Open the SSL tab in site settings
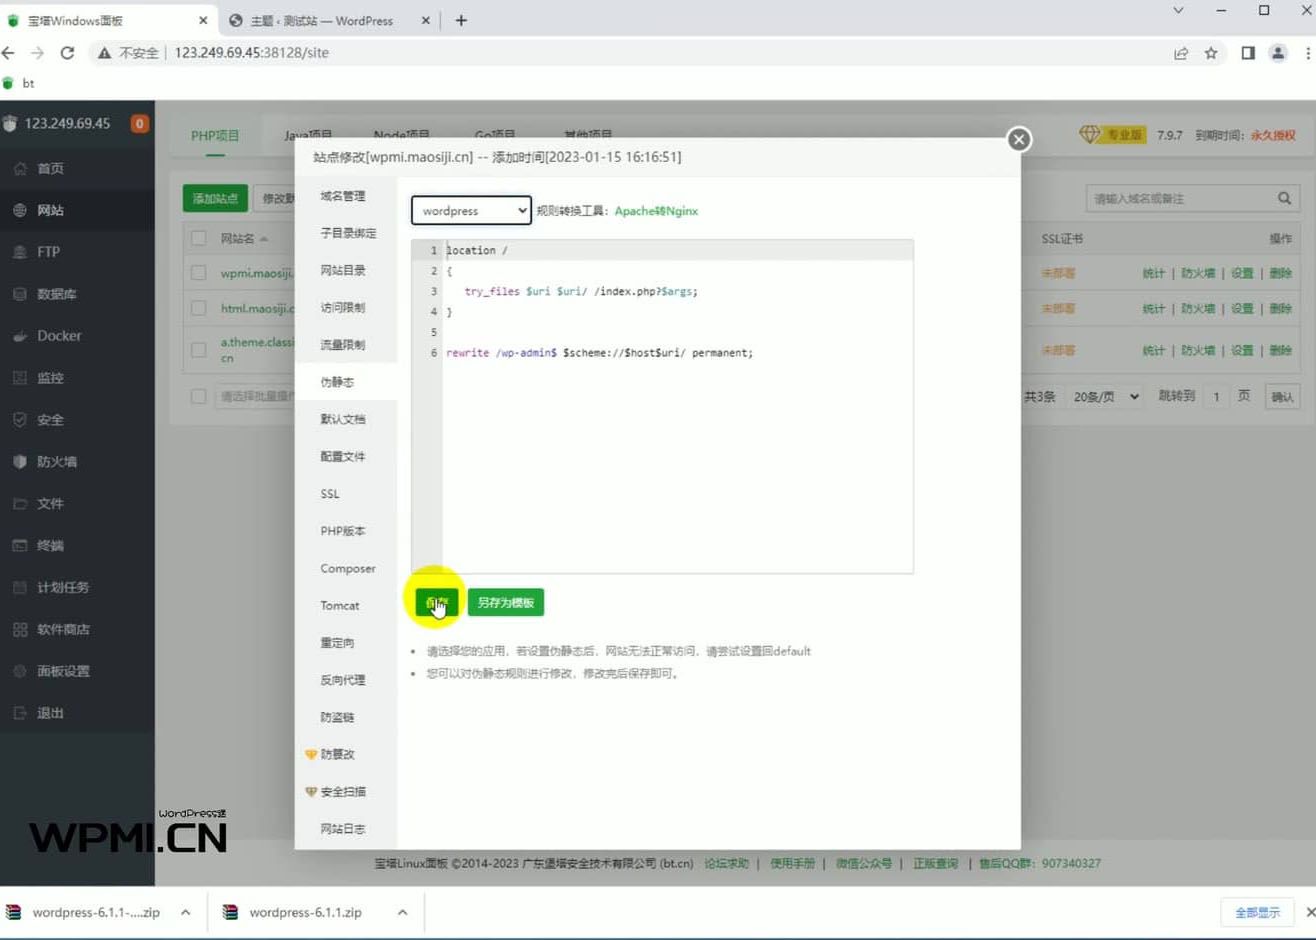This screenshot has height=940, width=1316. pos(330,494)
